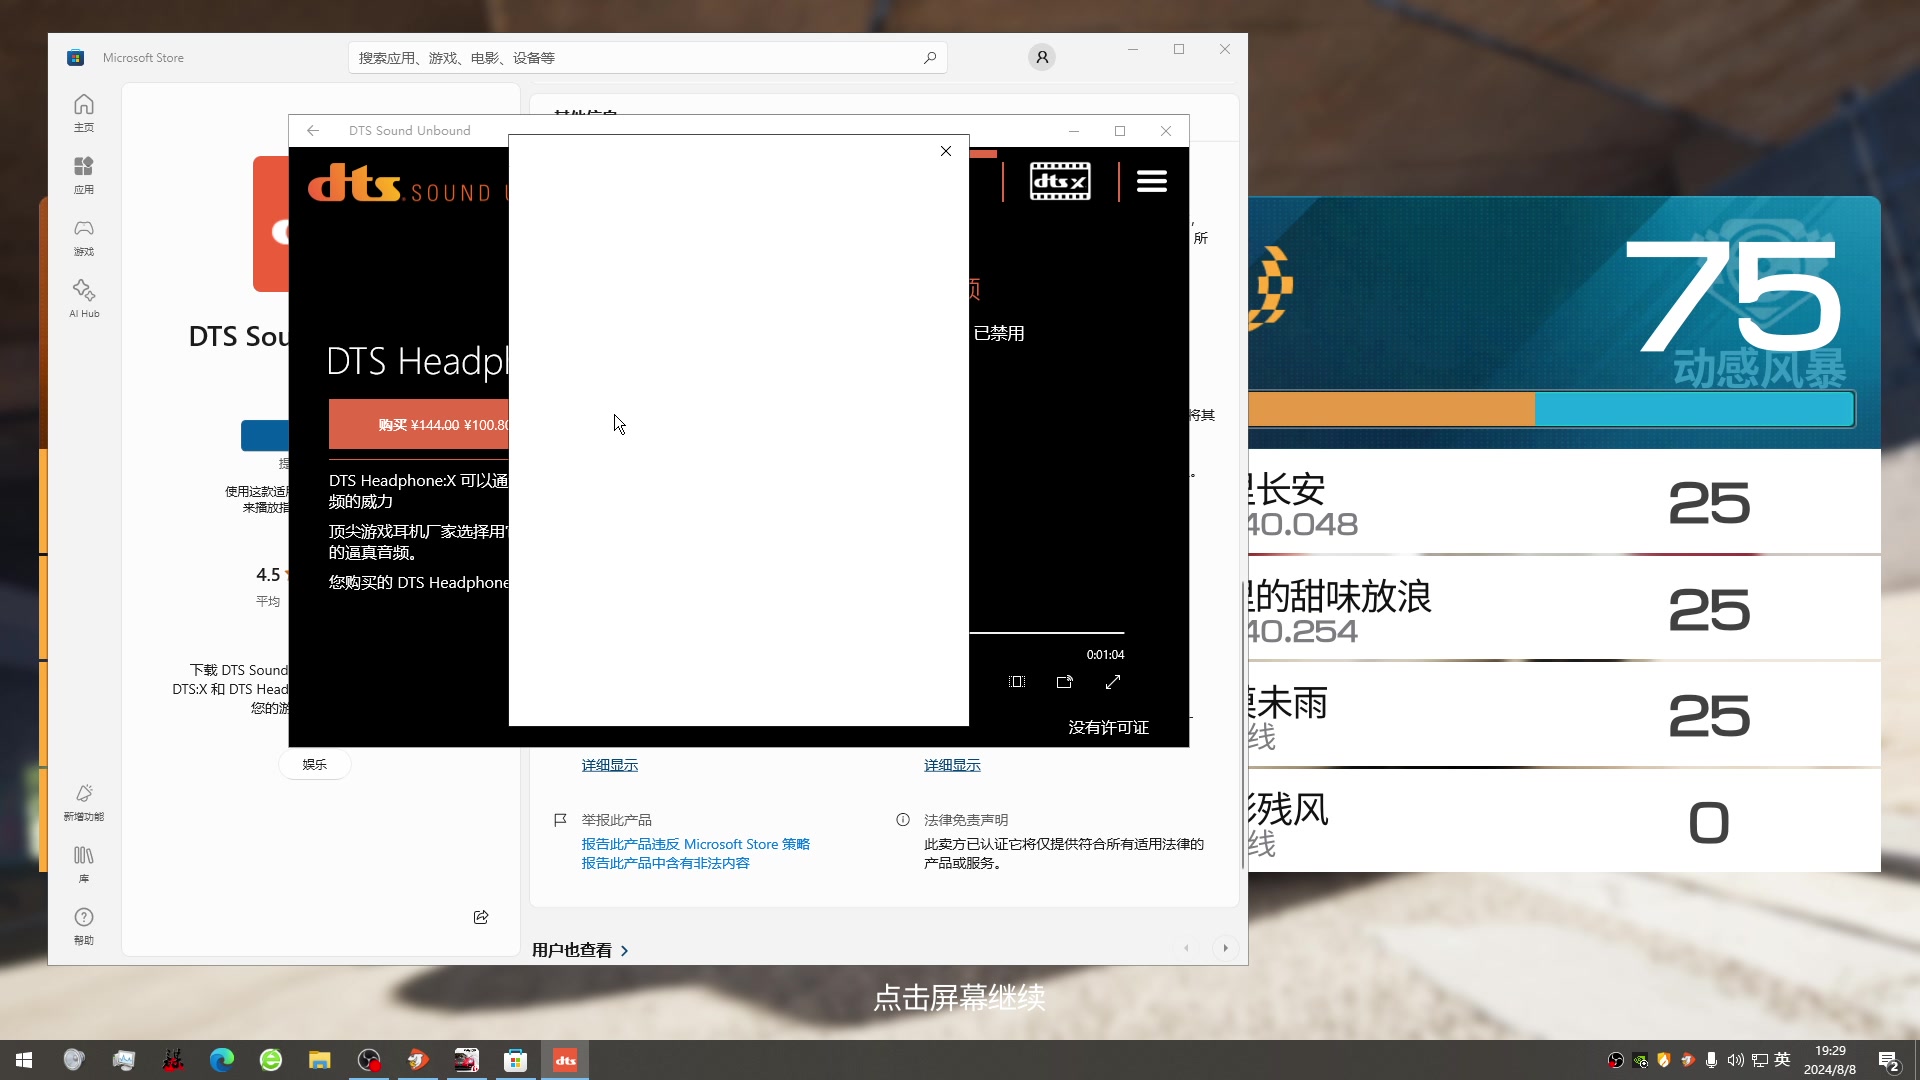This screenshot has height=1080, width=1920.
Task: Switch to DTS app taskbar icon
Action: point(565,1060)
